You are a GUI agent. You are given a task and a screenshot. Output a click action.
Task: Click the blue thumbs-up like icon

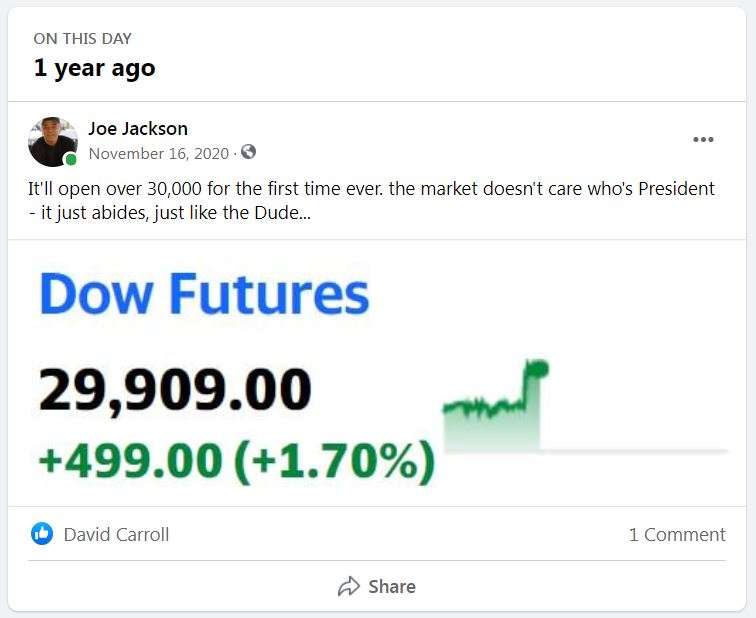[x=42, y=534]
